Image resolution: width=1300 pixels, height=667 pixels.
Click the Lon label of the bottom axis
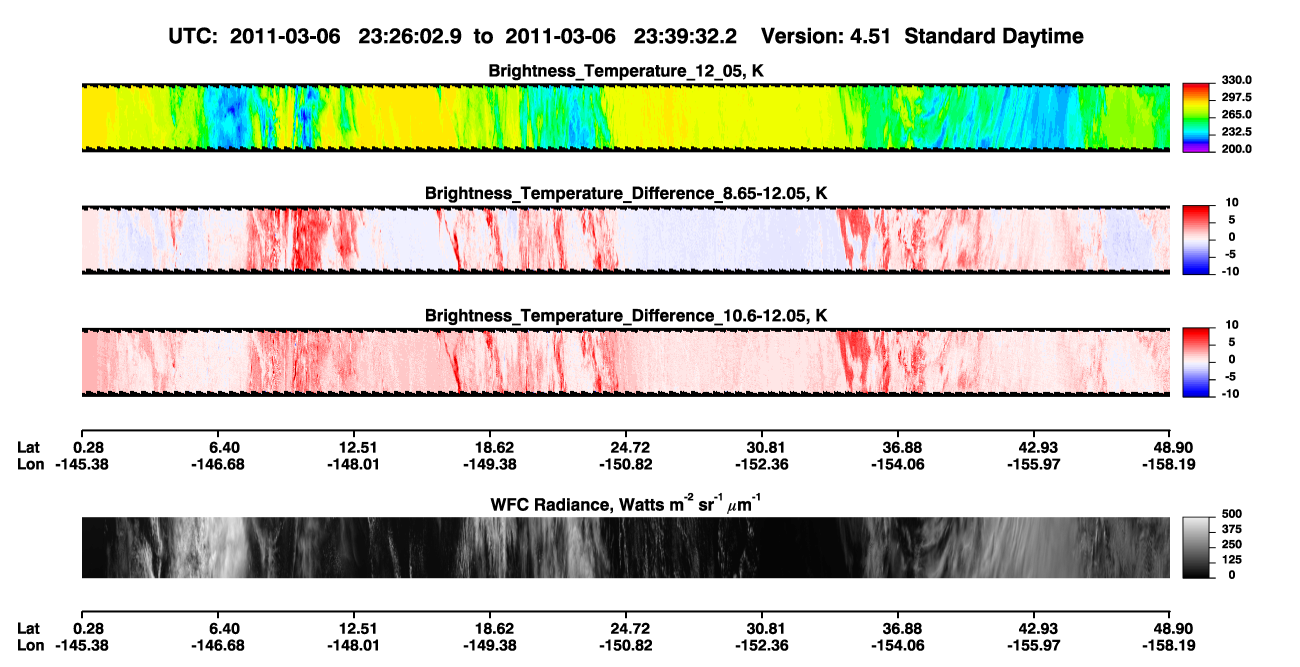point(31,645)
